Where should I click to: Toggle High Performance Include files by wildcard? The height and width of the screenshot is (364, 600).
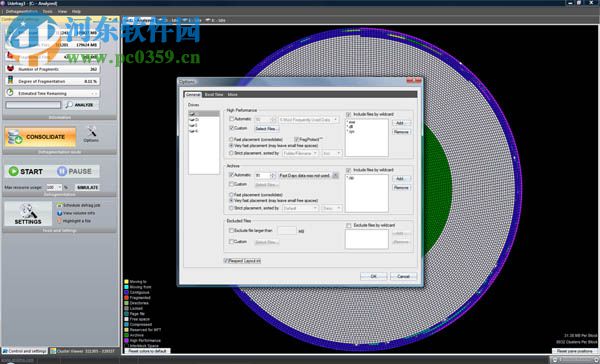(x=349, y=114)
